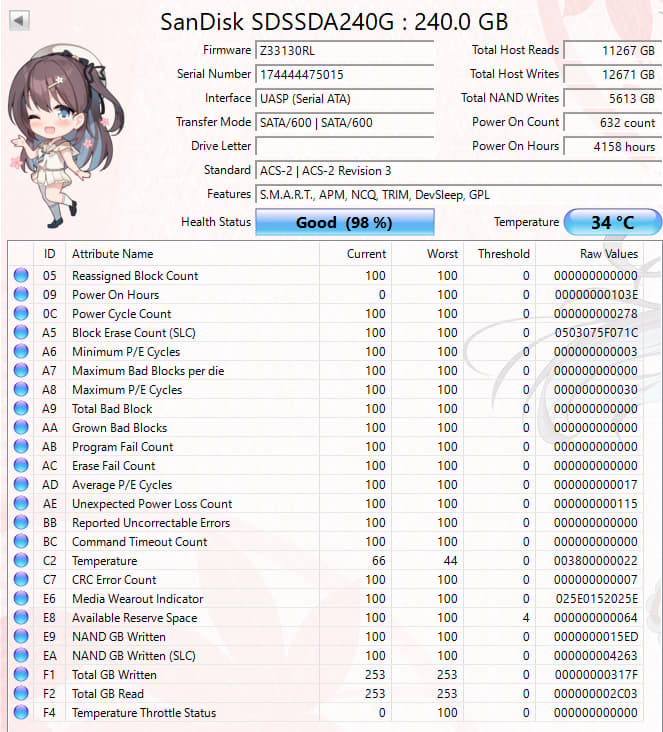Click raw value 0000000015ED for NAND GB Written
The height and width of the screenshot is (732, 663).
point(596,637)
